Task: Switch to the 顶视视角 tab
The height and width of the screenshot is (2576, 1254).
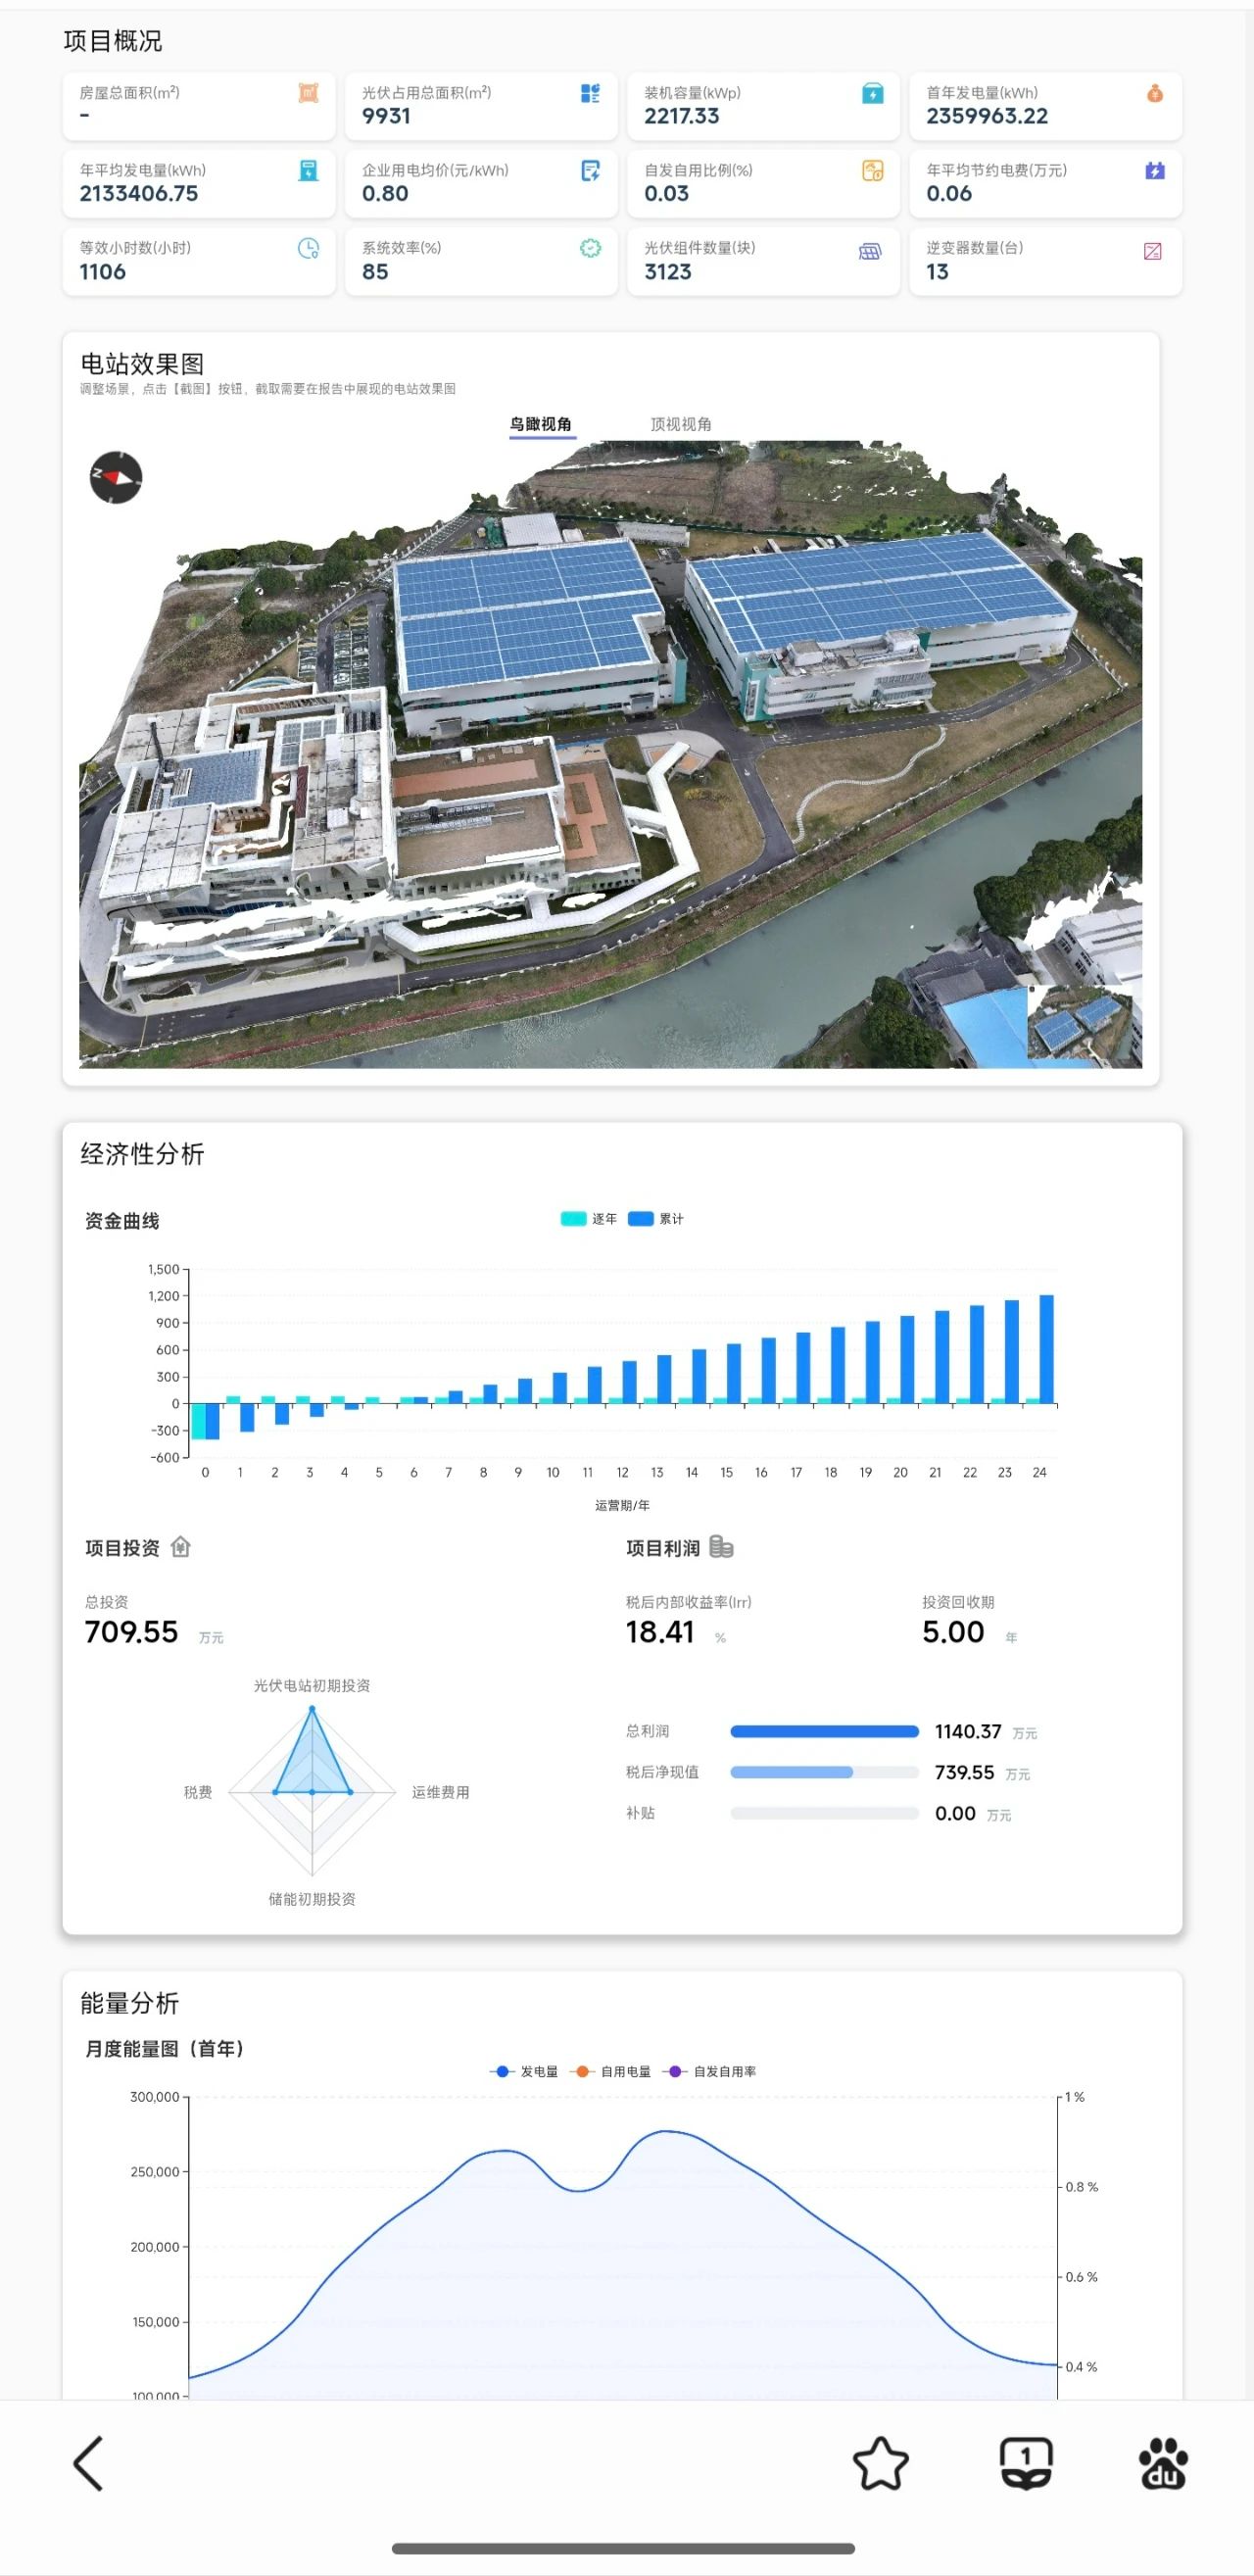Action: 681,424
